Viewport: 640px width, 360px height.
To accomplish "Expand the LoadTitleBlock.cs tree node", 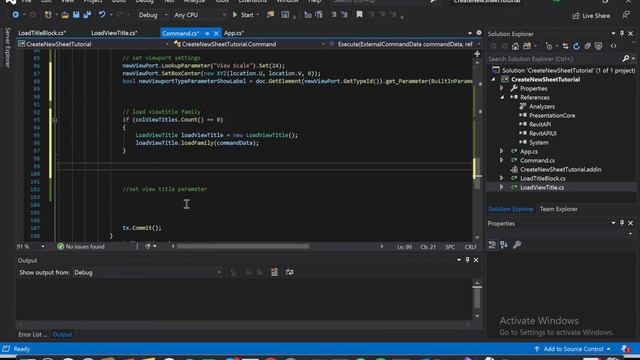I will pos(502,178).
